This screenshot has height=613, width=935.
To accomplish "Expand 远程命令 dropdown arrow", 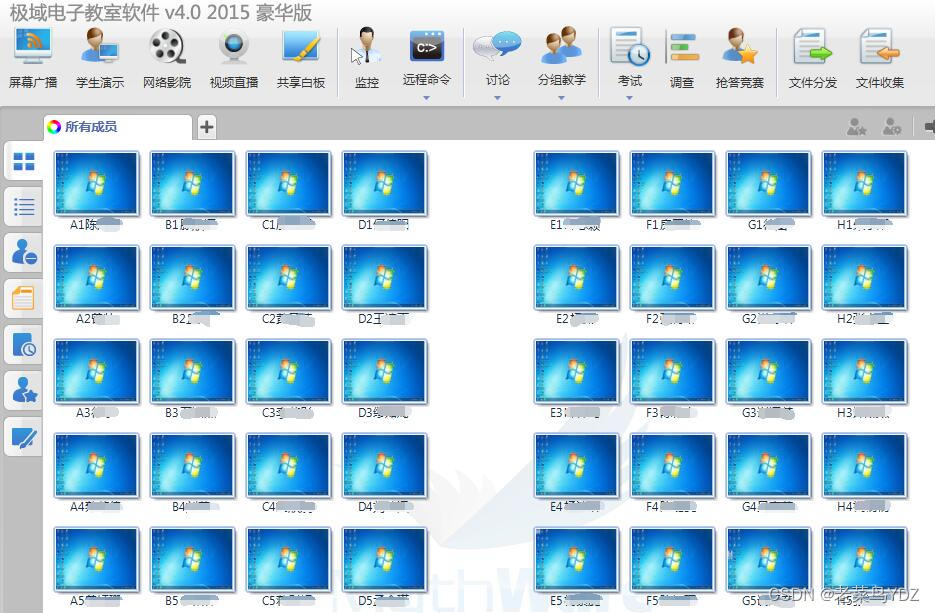I will pos(426,98).
